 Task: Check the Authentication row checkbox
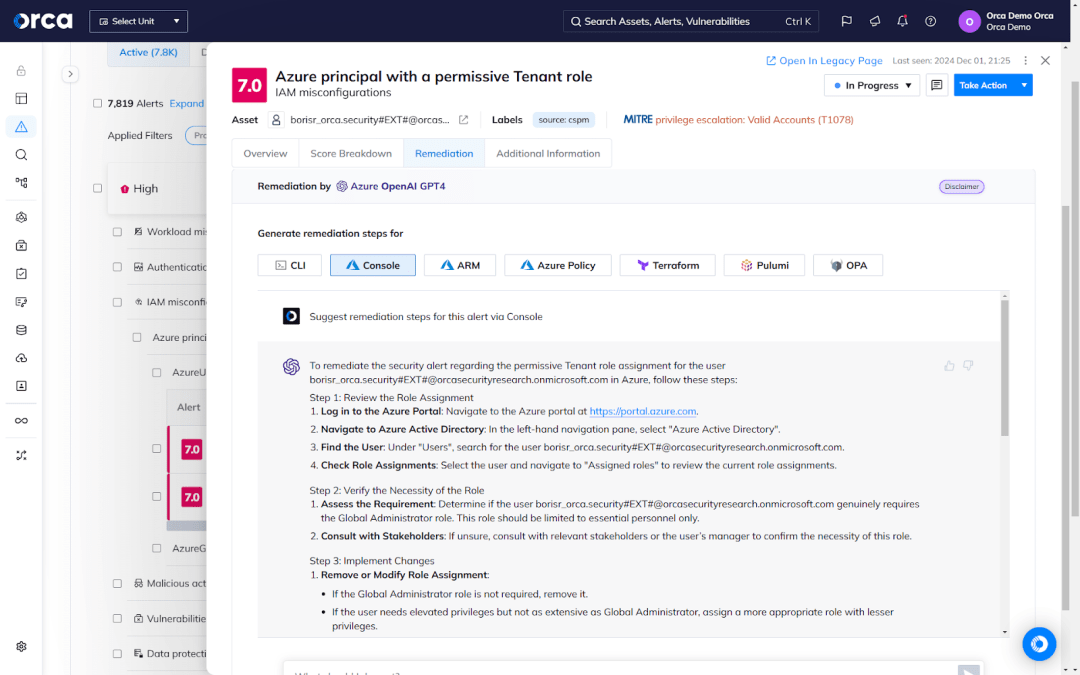coord(117,267)
